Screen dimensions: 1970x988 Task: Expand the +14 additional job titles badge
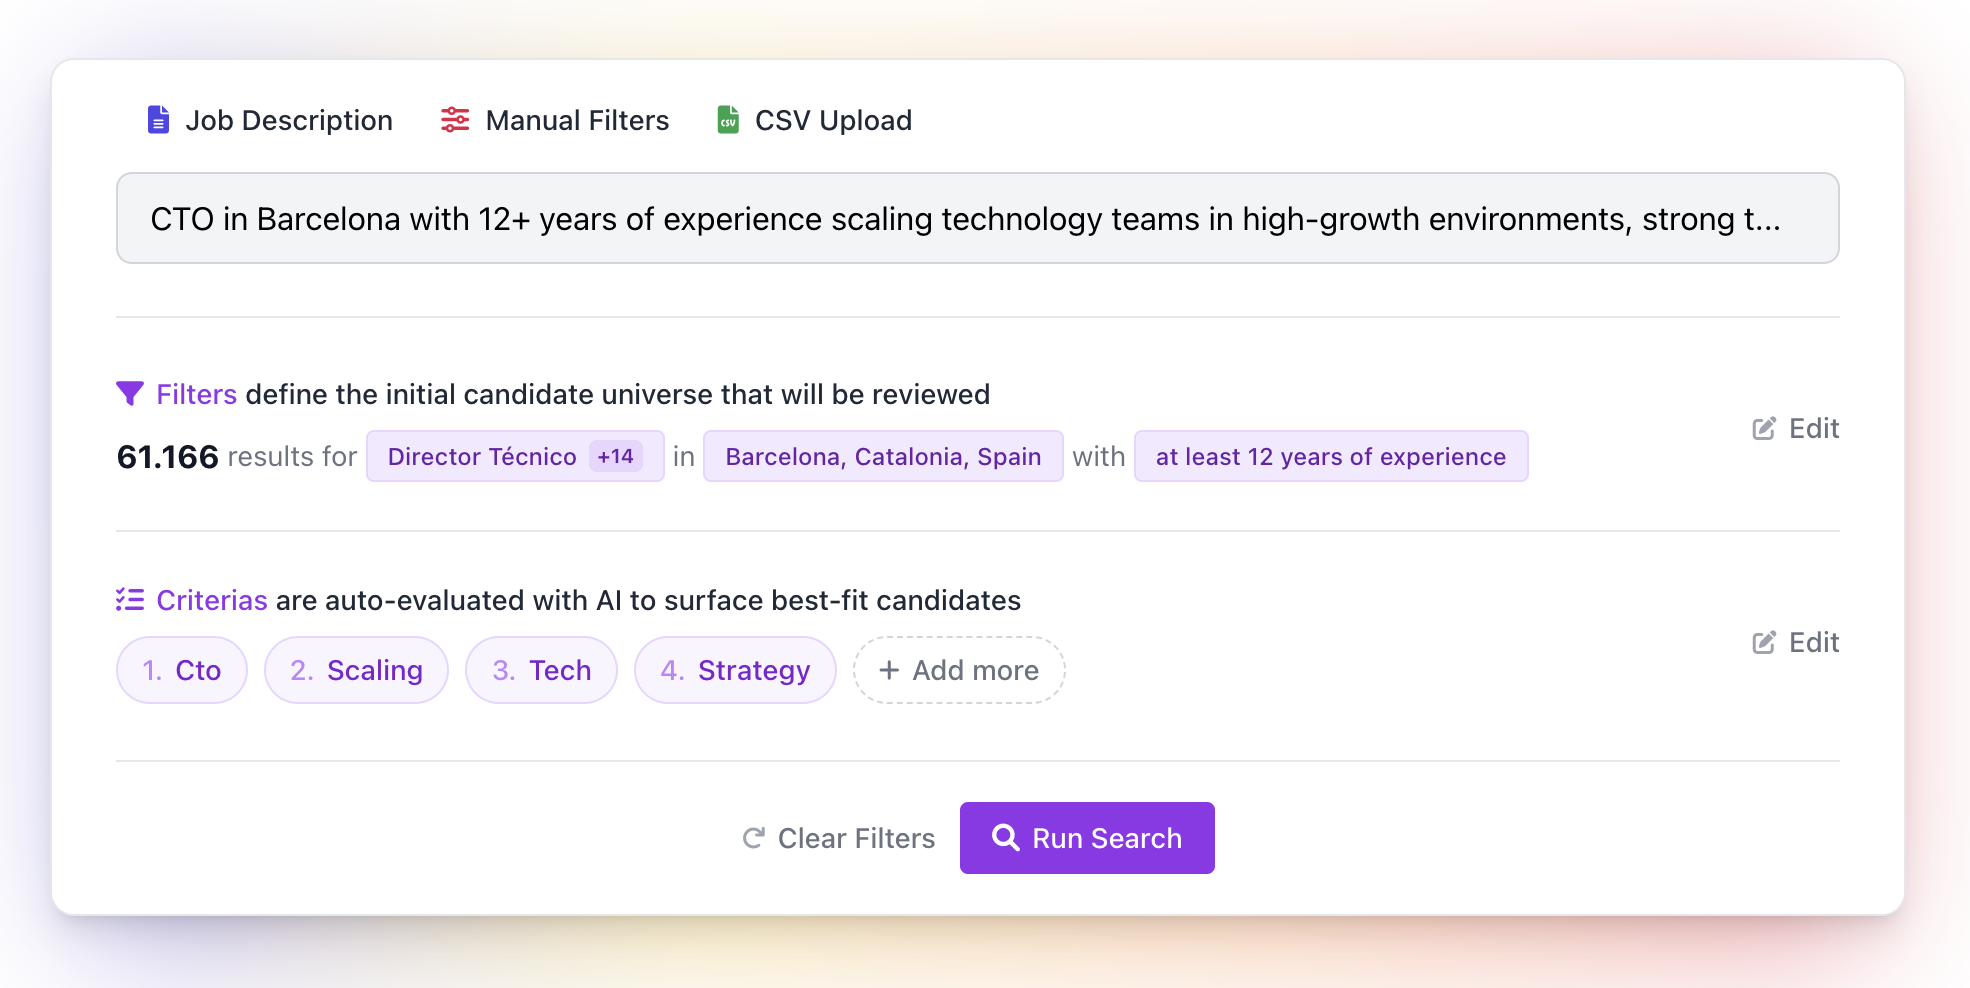(615, 457)
